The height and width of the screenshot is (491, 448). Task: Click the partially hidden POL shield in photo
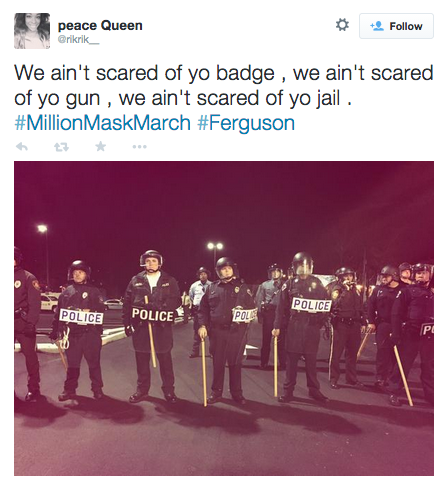click(x=245, y=315)
